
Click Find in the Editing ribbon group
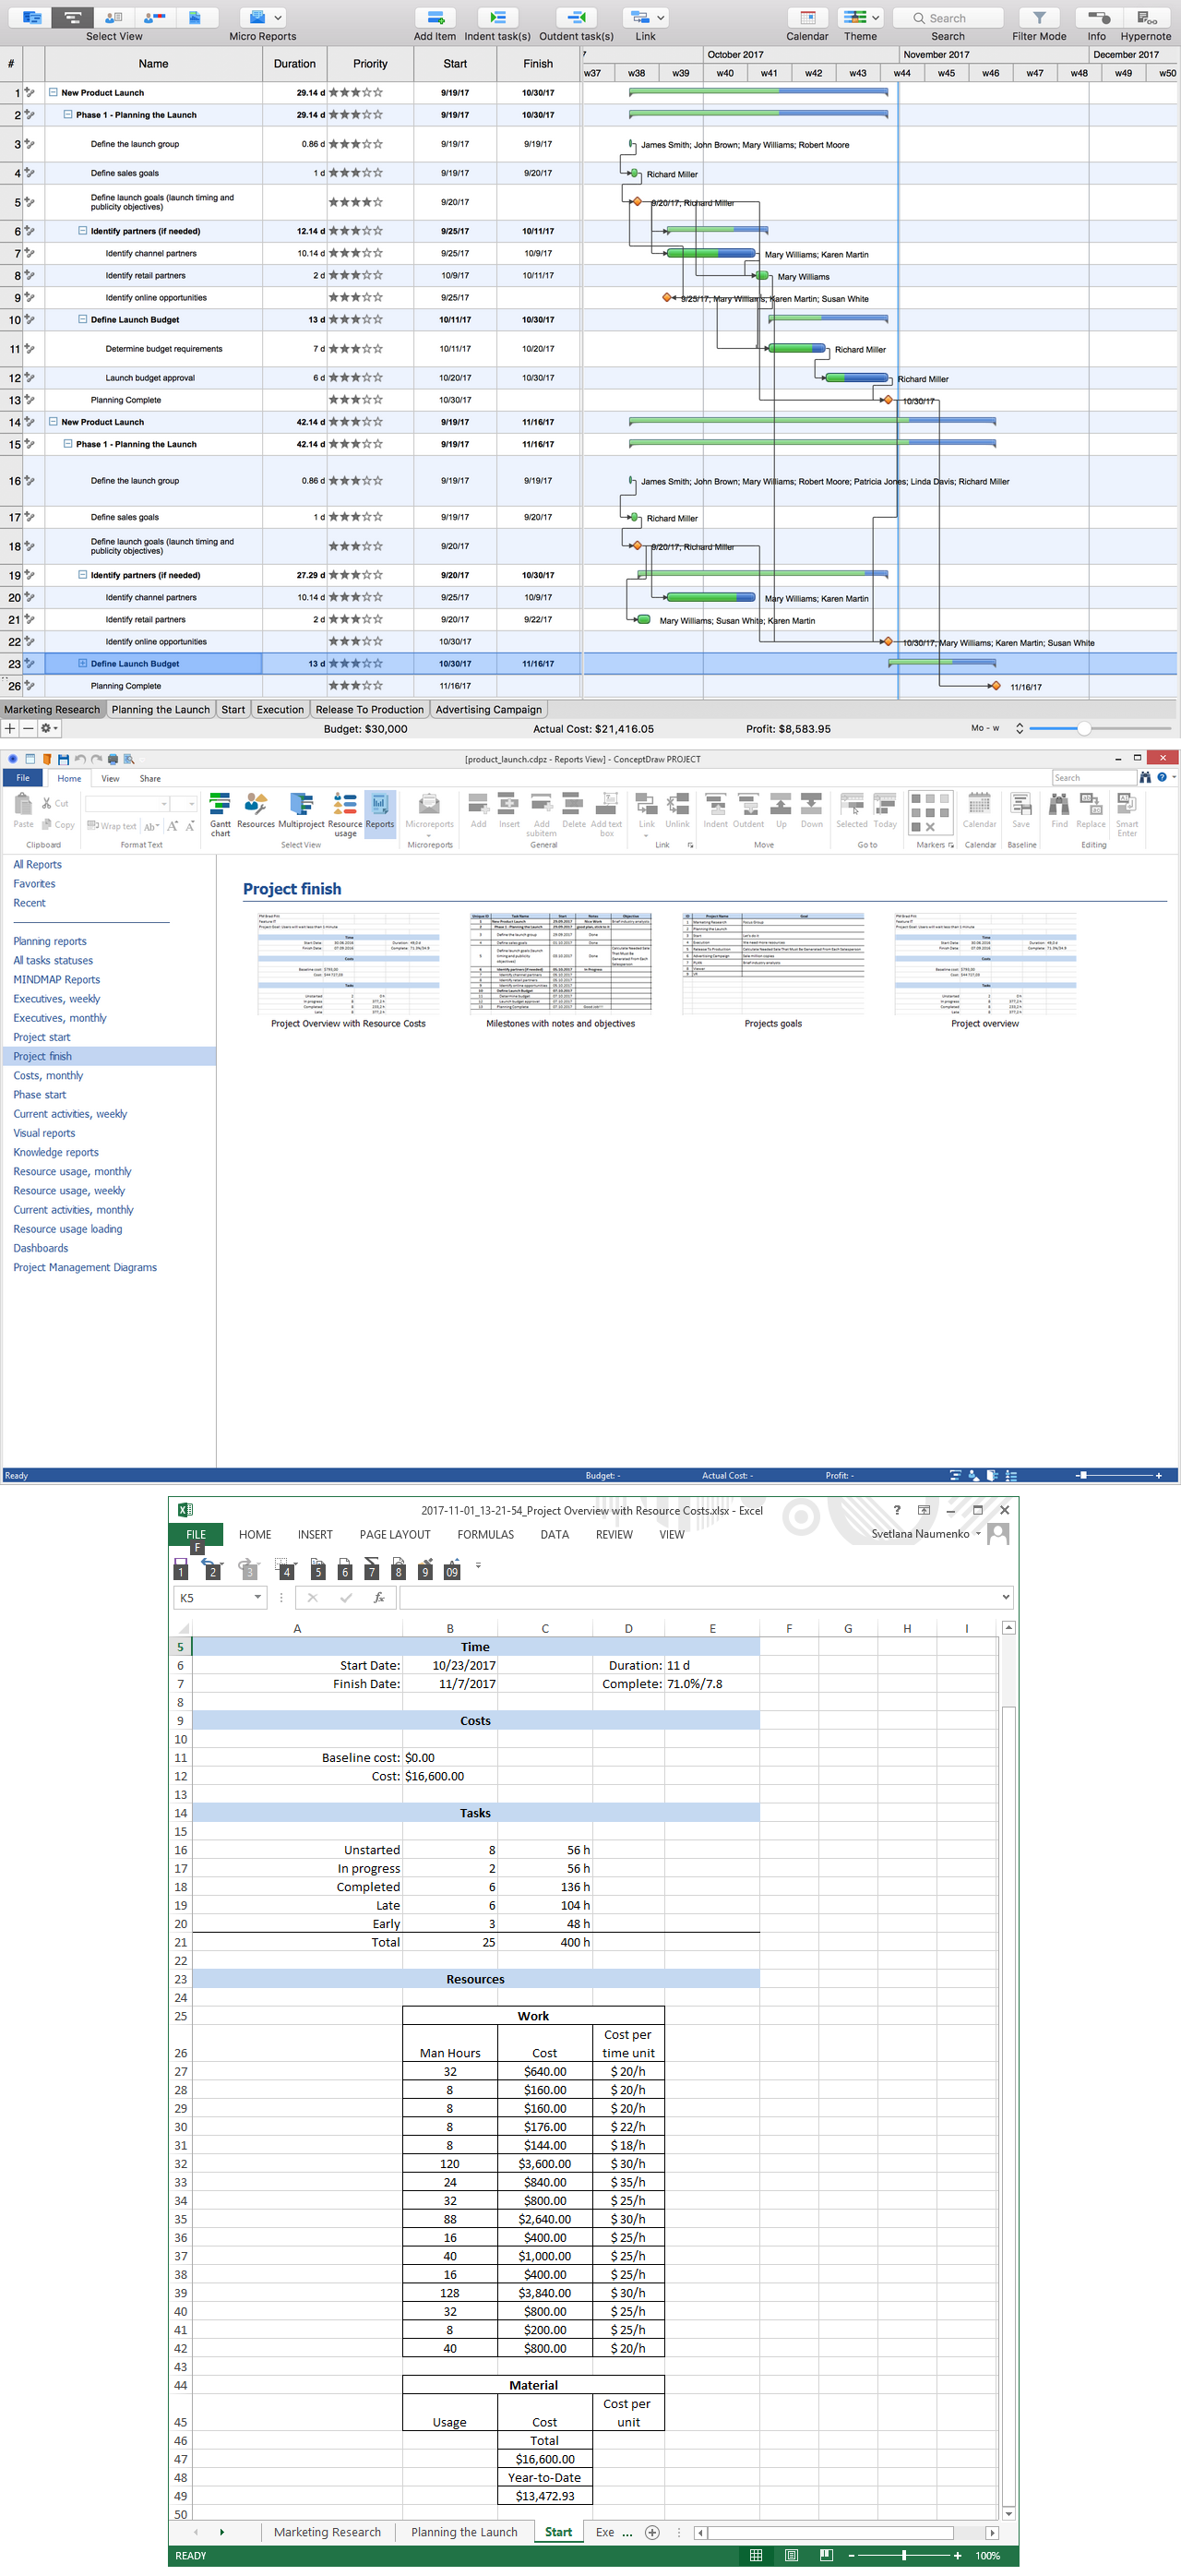[1059, 810]
